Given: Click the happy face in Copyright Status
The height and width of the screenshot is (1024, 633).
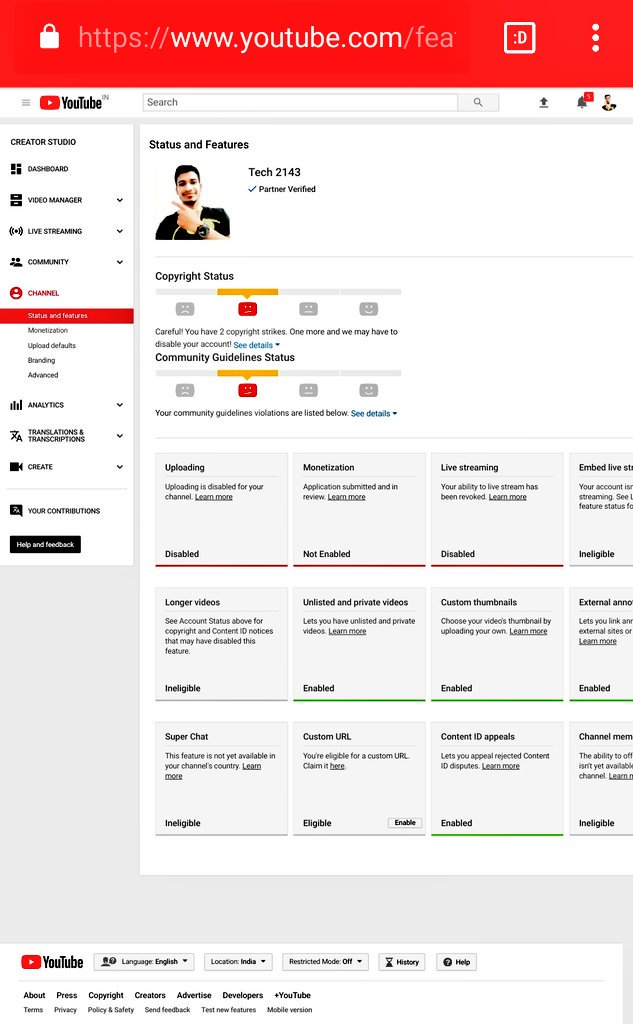Looking at the screenshot, I should pyautogui.click(x=368, y=309).
